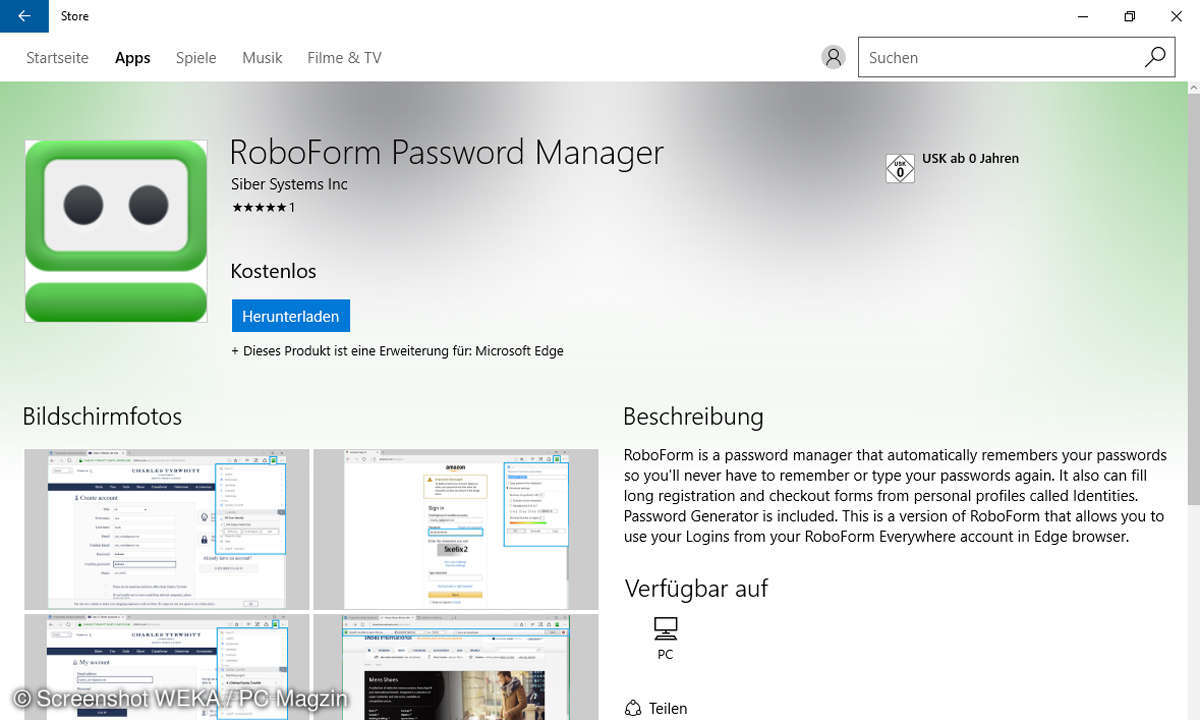Click the search magnifier icon
Viewport: 1200px width, 720px height.
coord(1155,57)
